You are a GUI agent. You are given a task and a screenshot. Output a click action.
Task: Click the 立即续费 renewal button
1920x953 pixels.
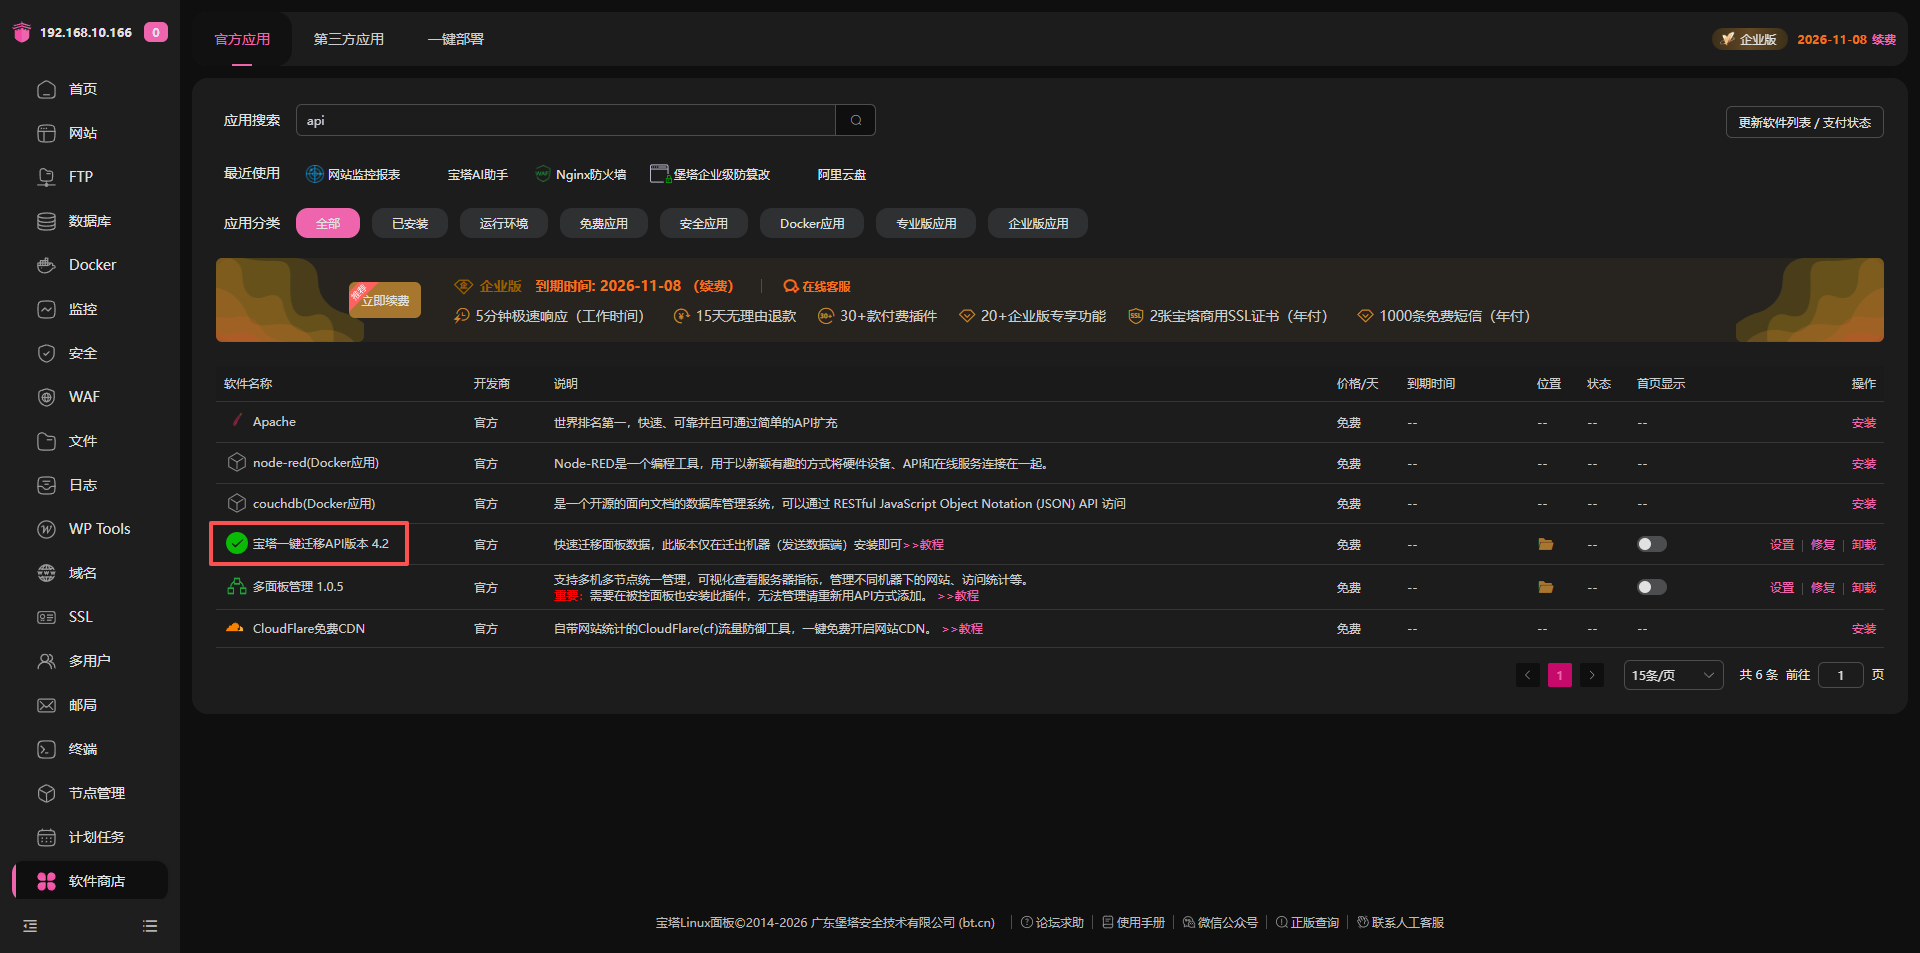[x=384, y=299]
